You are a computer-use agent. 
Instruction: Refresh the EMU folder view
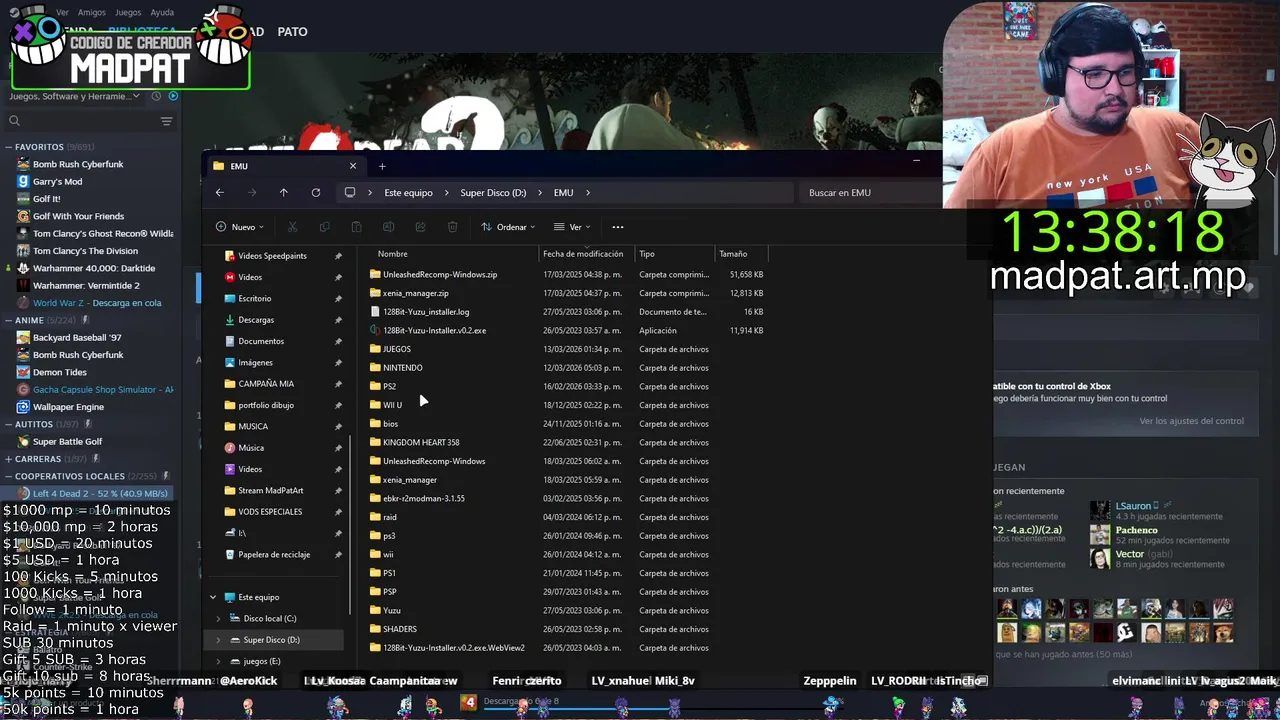(316, 192)
